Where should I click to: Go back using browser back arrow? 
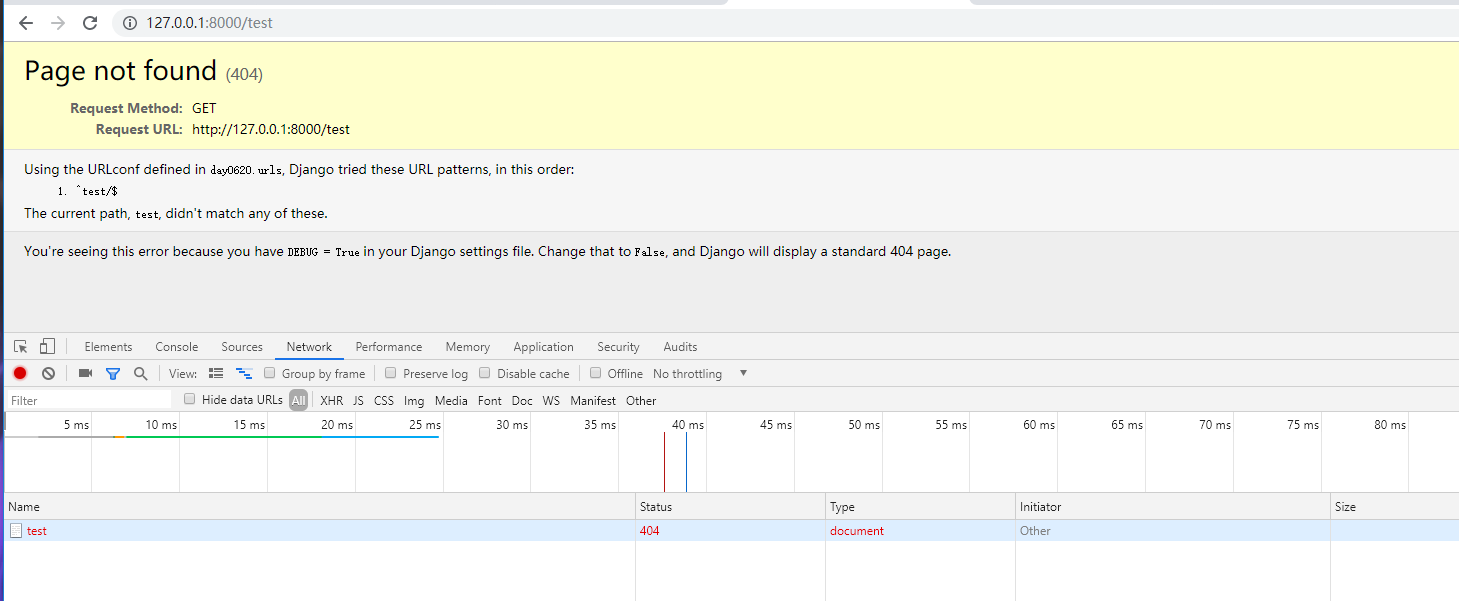click(x=26, y=23)
